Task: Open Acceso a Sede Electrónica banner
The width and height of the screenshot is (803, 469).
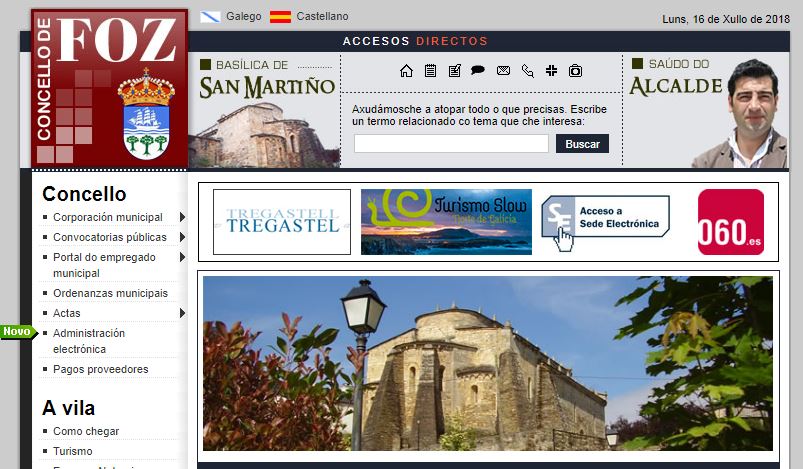Action: pos(605,223)
